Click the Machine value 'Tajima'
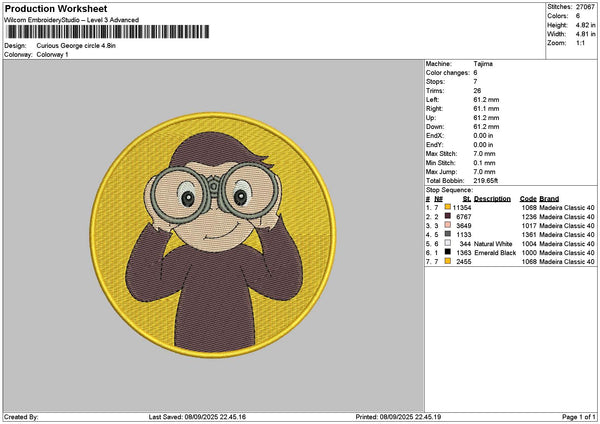This screenshot has width=600, height=424. 483,64
